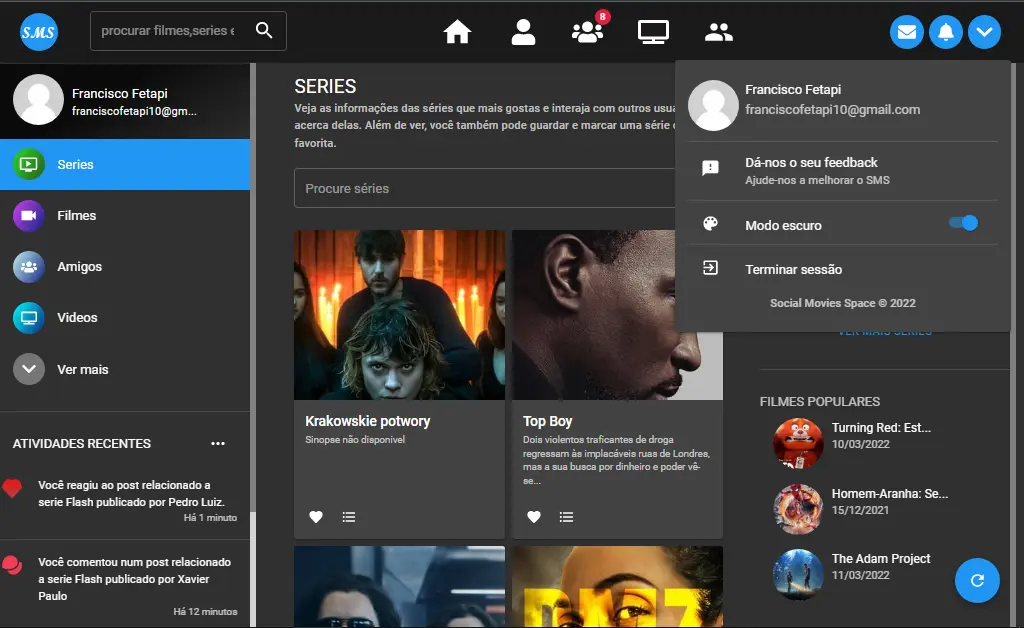Click the Turning Red thumbnail
Viewport: 1024px width, 628px height.
click(798, 443)
